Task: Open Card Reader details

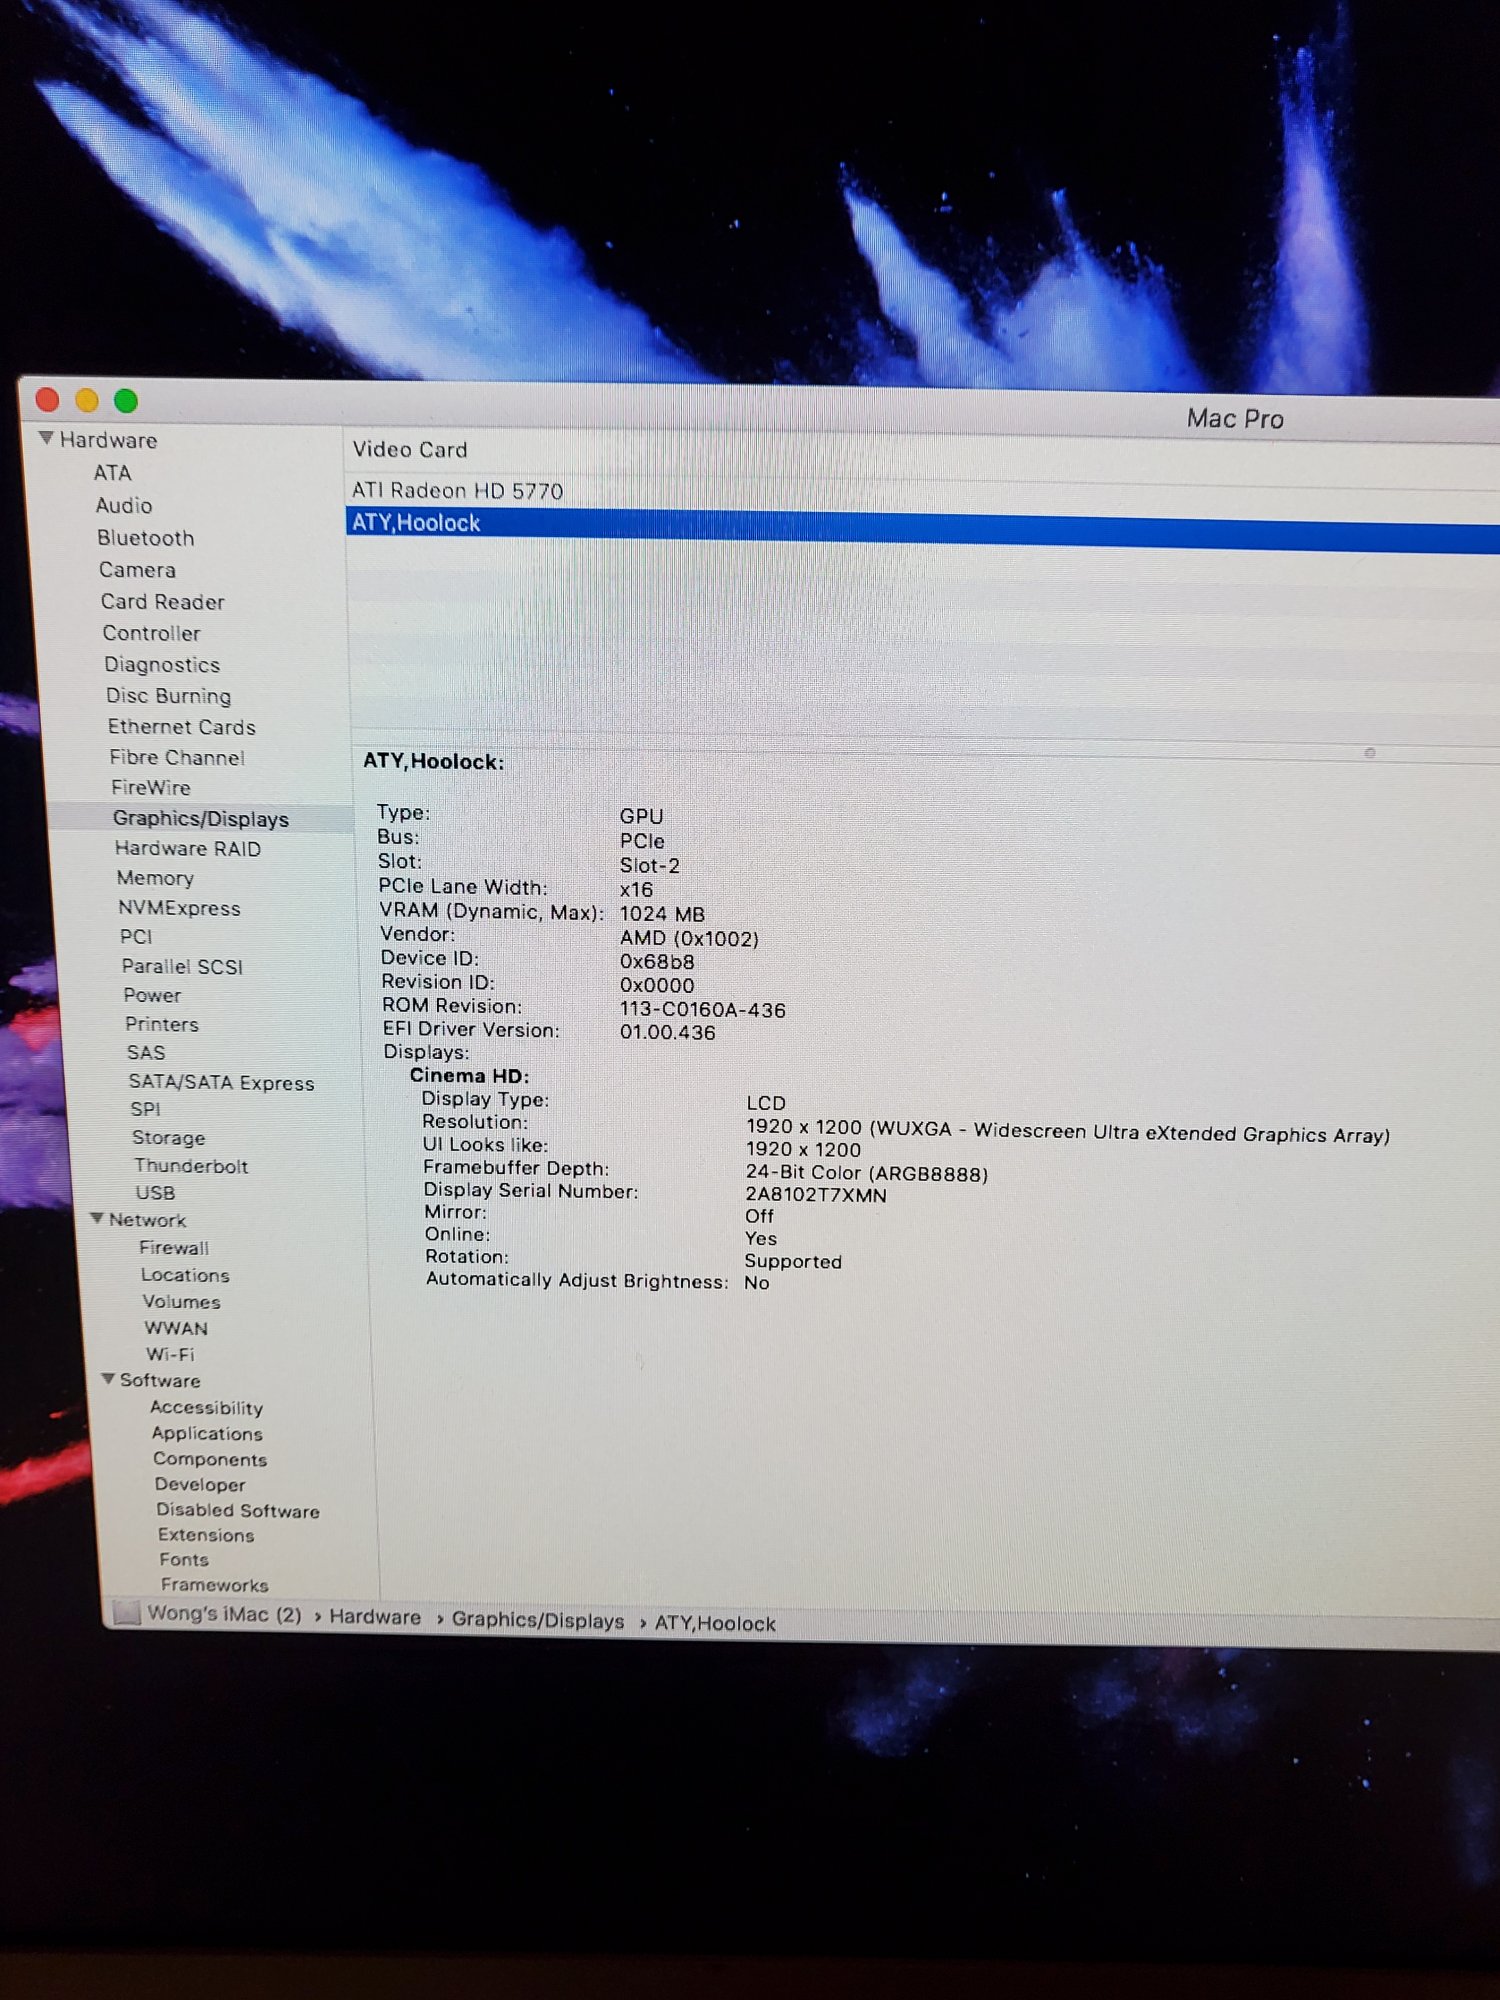Action: click(162, 602)
